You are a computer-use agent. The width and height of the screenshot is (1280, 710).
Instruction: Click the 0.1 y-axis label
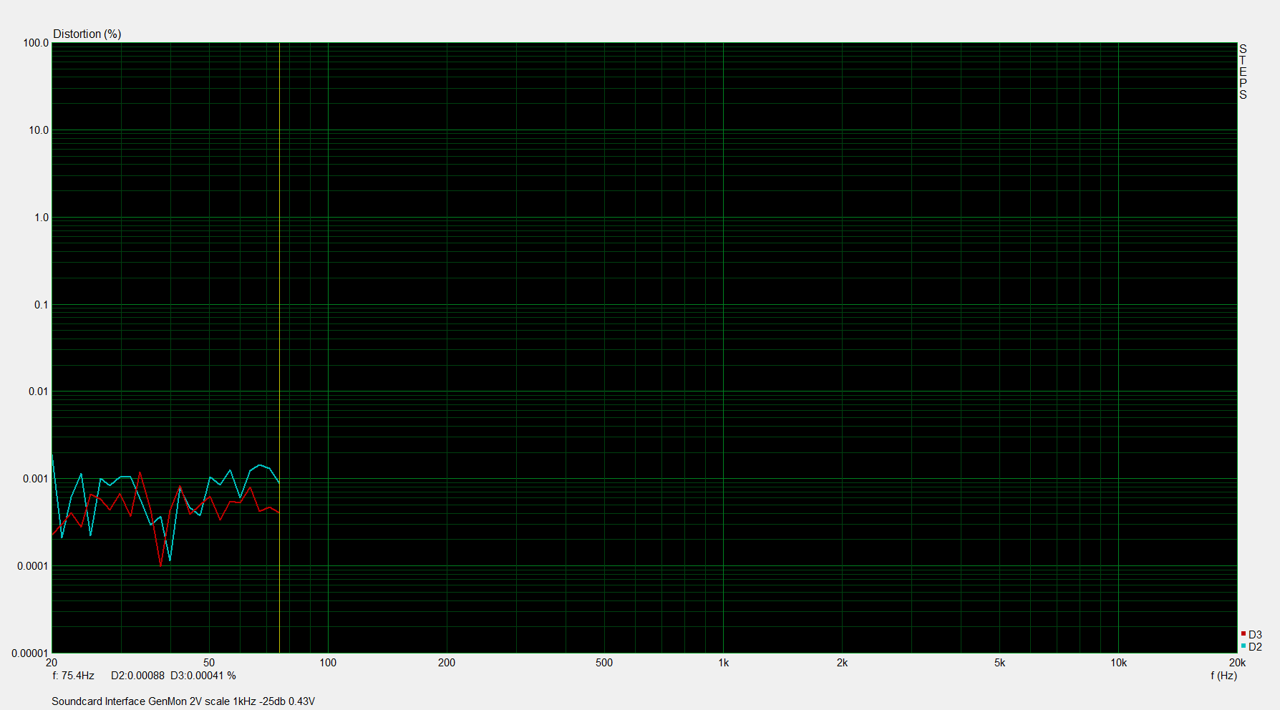coord(43,305)
